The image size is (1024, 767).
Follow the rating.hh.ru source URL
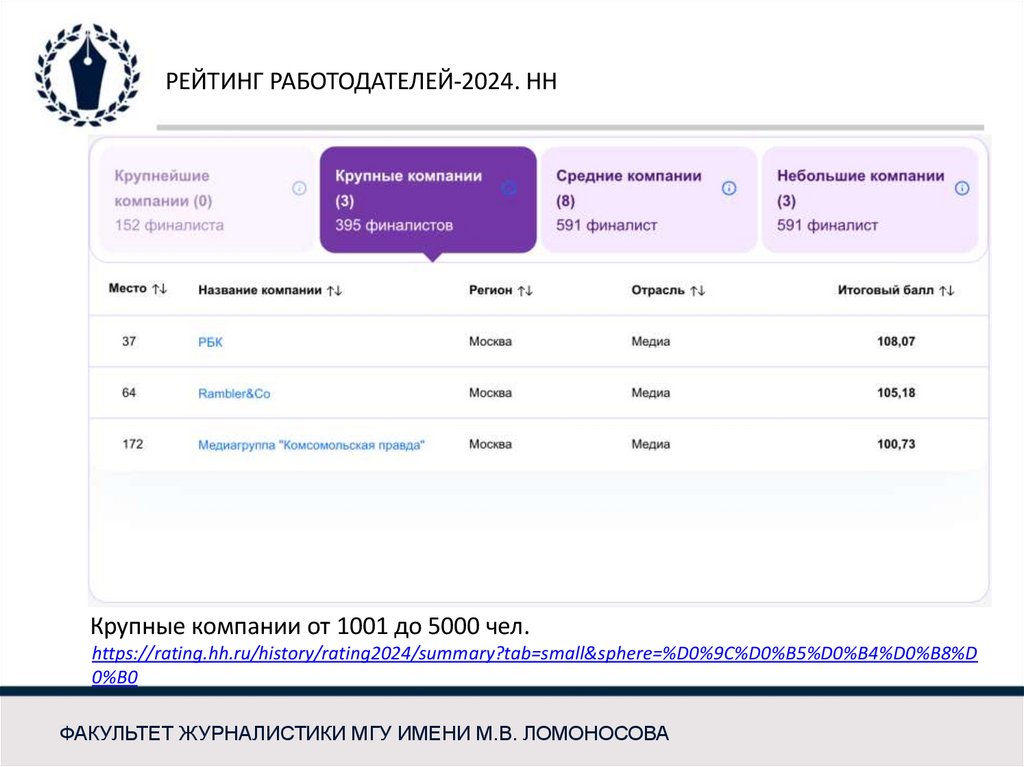pyautogui.click(x=534, y=664)
